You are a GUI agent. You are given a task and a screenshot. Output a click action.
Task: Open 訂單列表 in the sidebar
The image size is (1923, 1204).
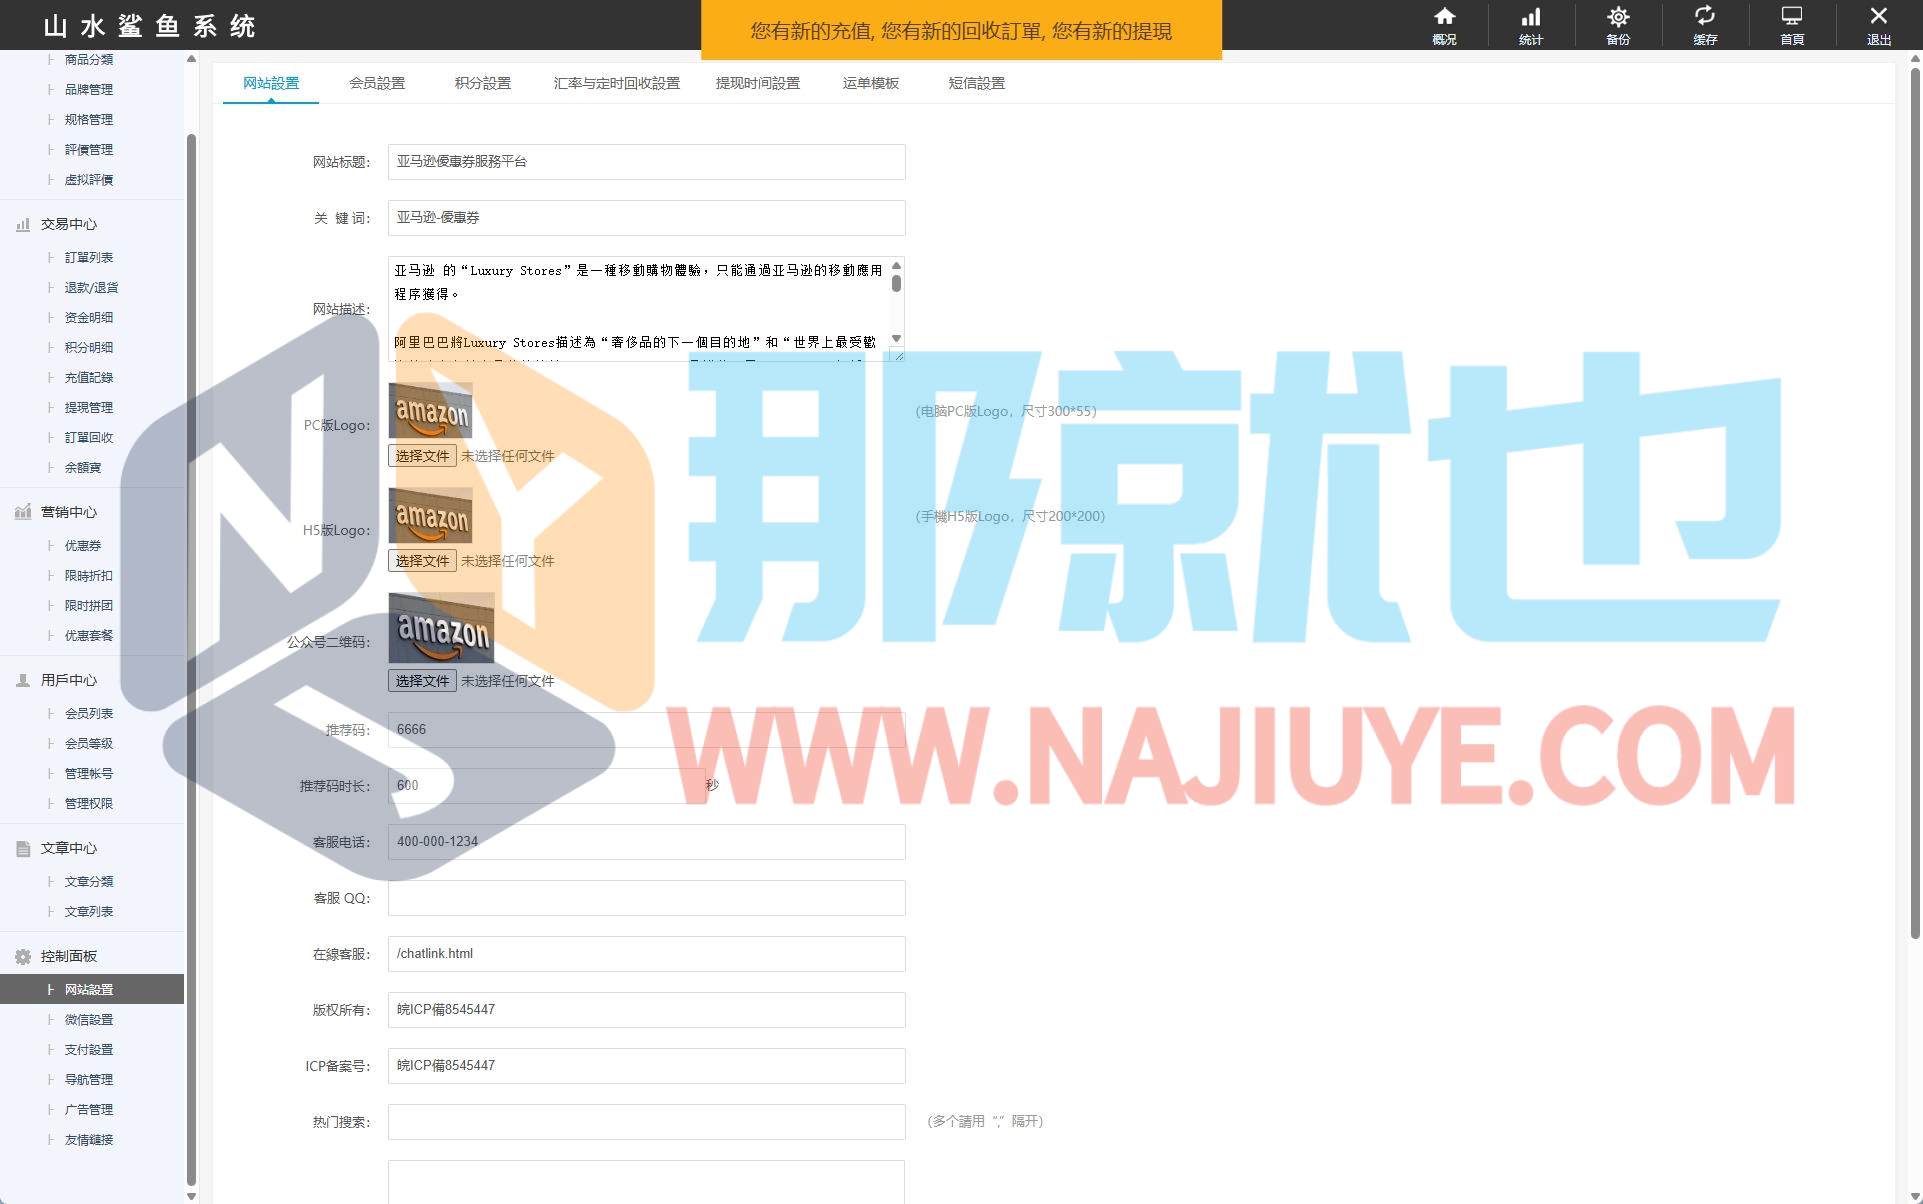click(88, 258)
